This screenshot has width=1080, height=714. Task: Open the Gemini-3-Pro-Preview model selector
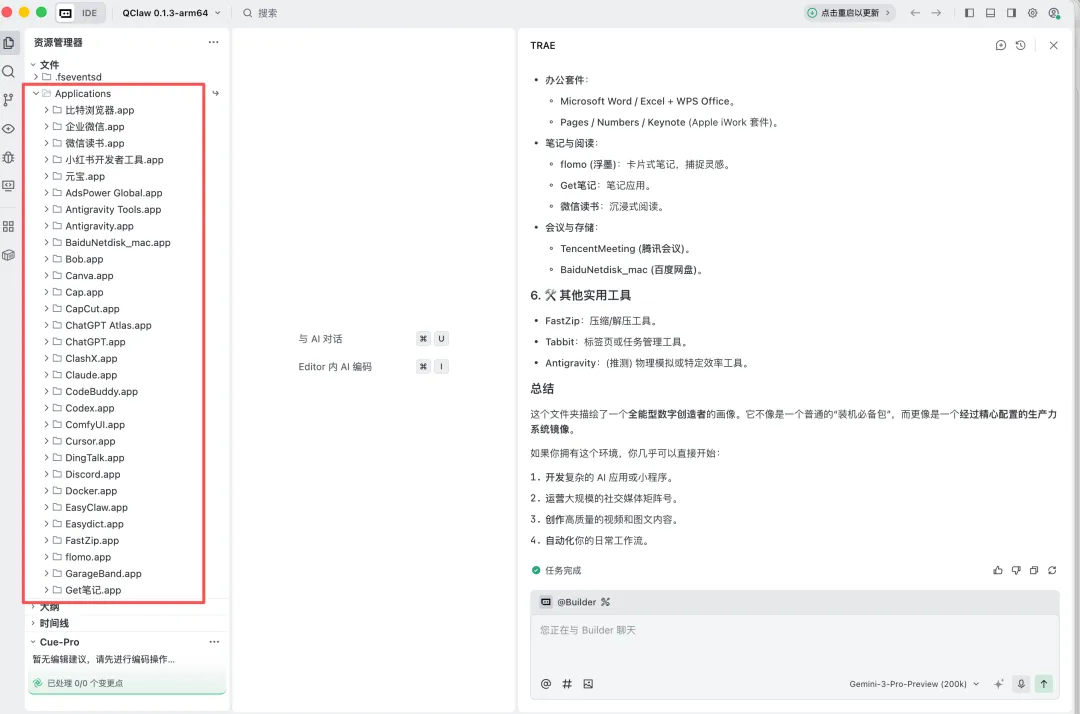[914, 684]
